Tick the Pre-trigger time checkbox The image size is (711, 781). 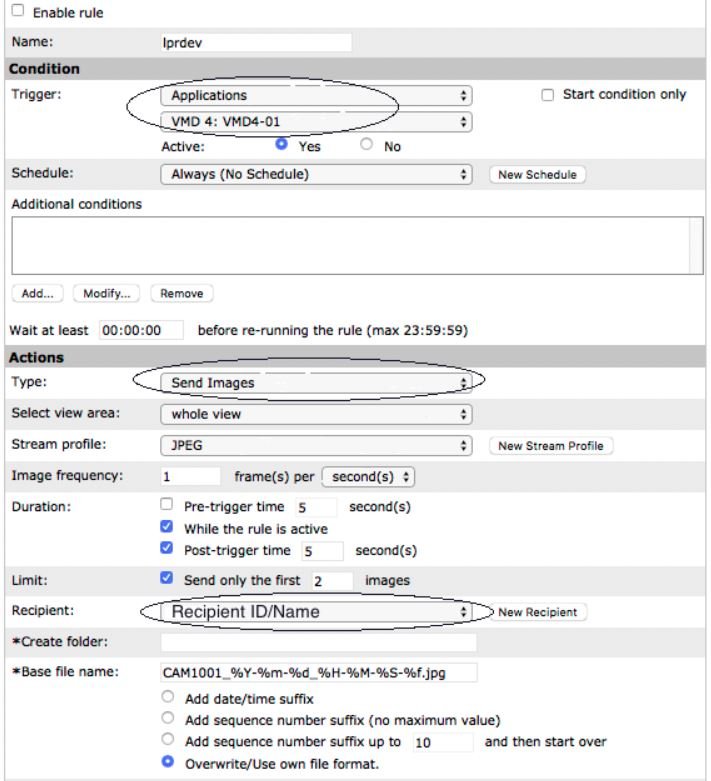[167, 504]
